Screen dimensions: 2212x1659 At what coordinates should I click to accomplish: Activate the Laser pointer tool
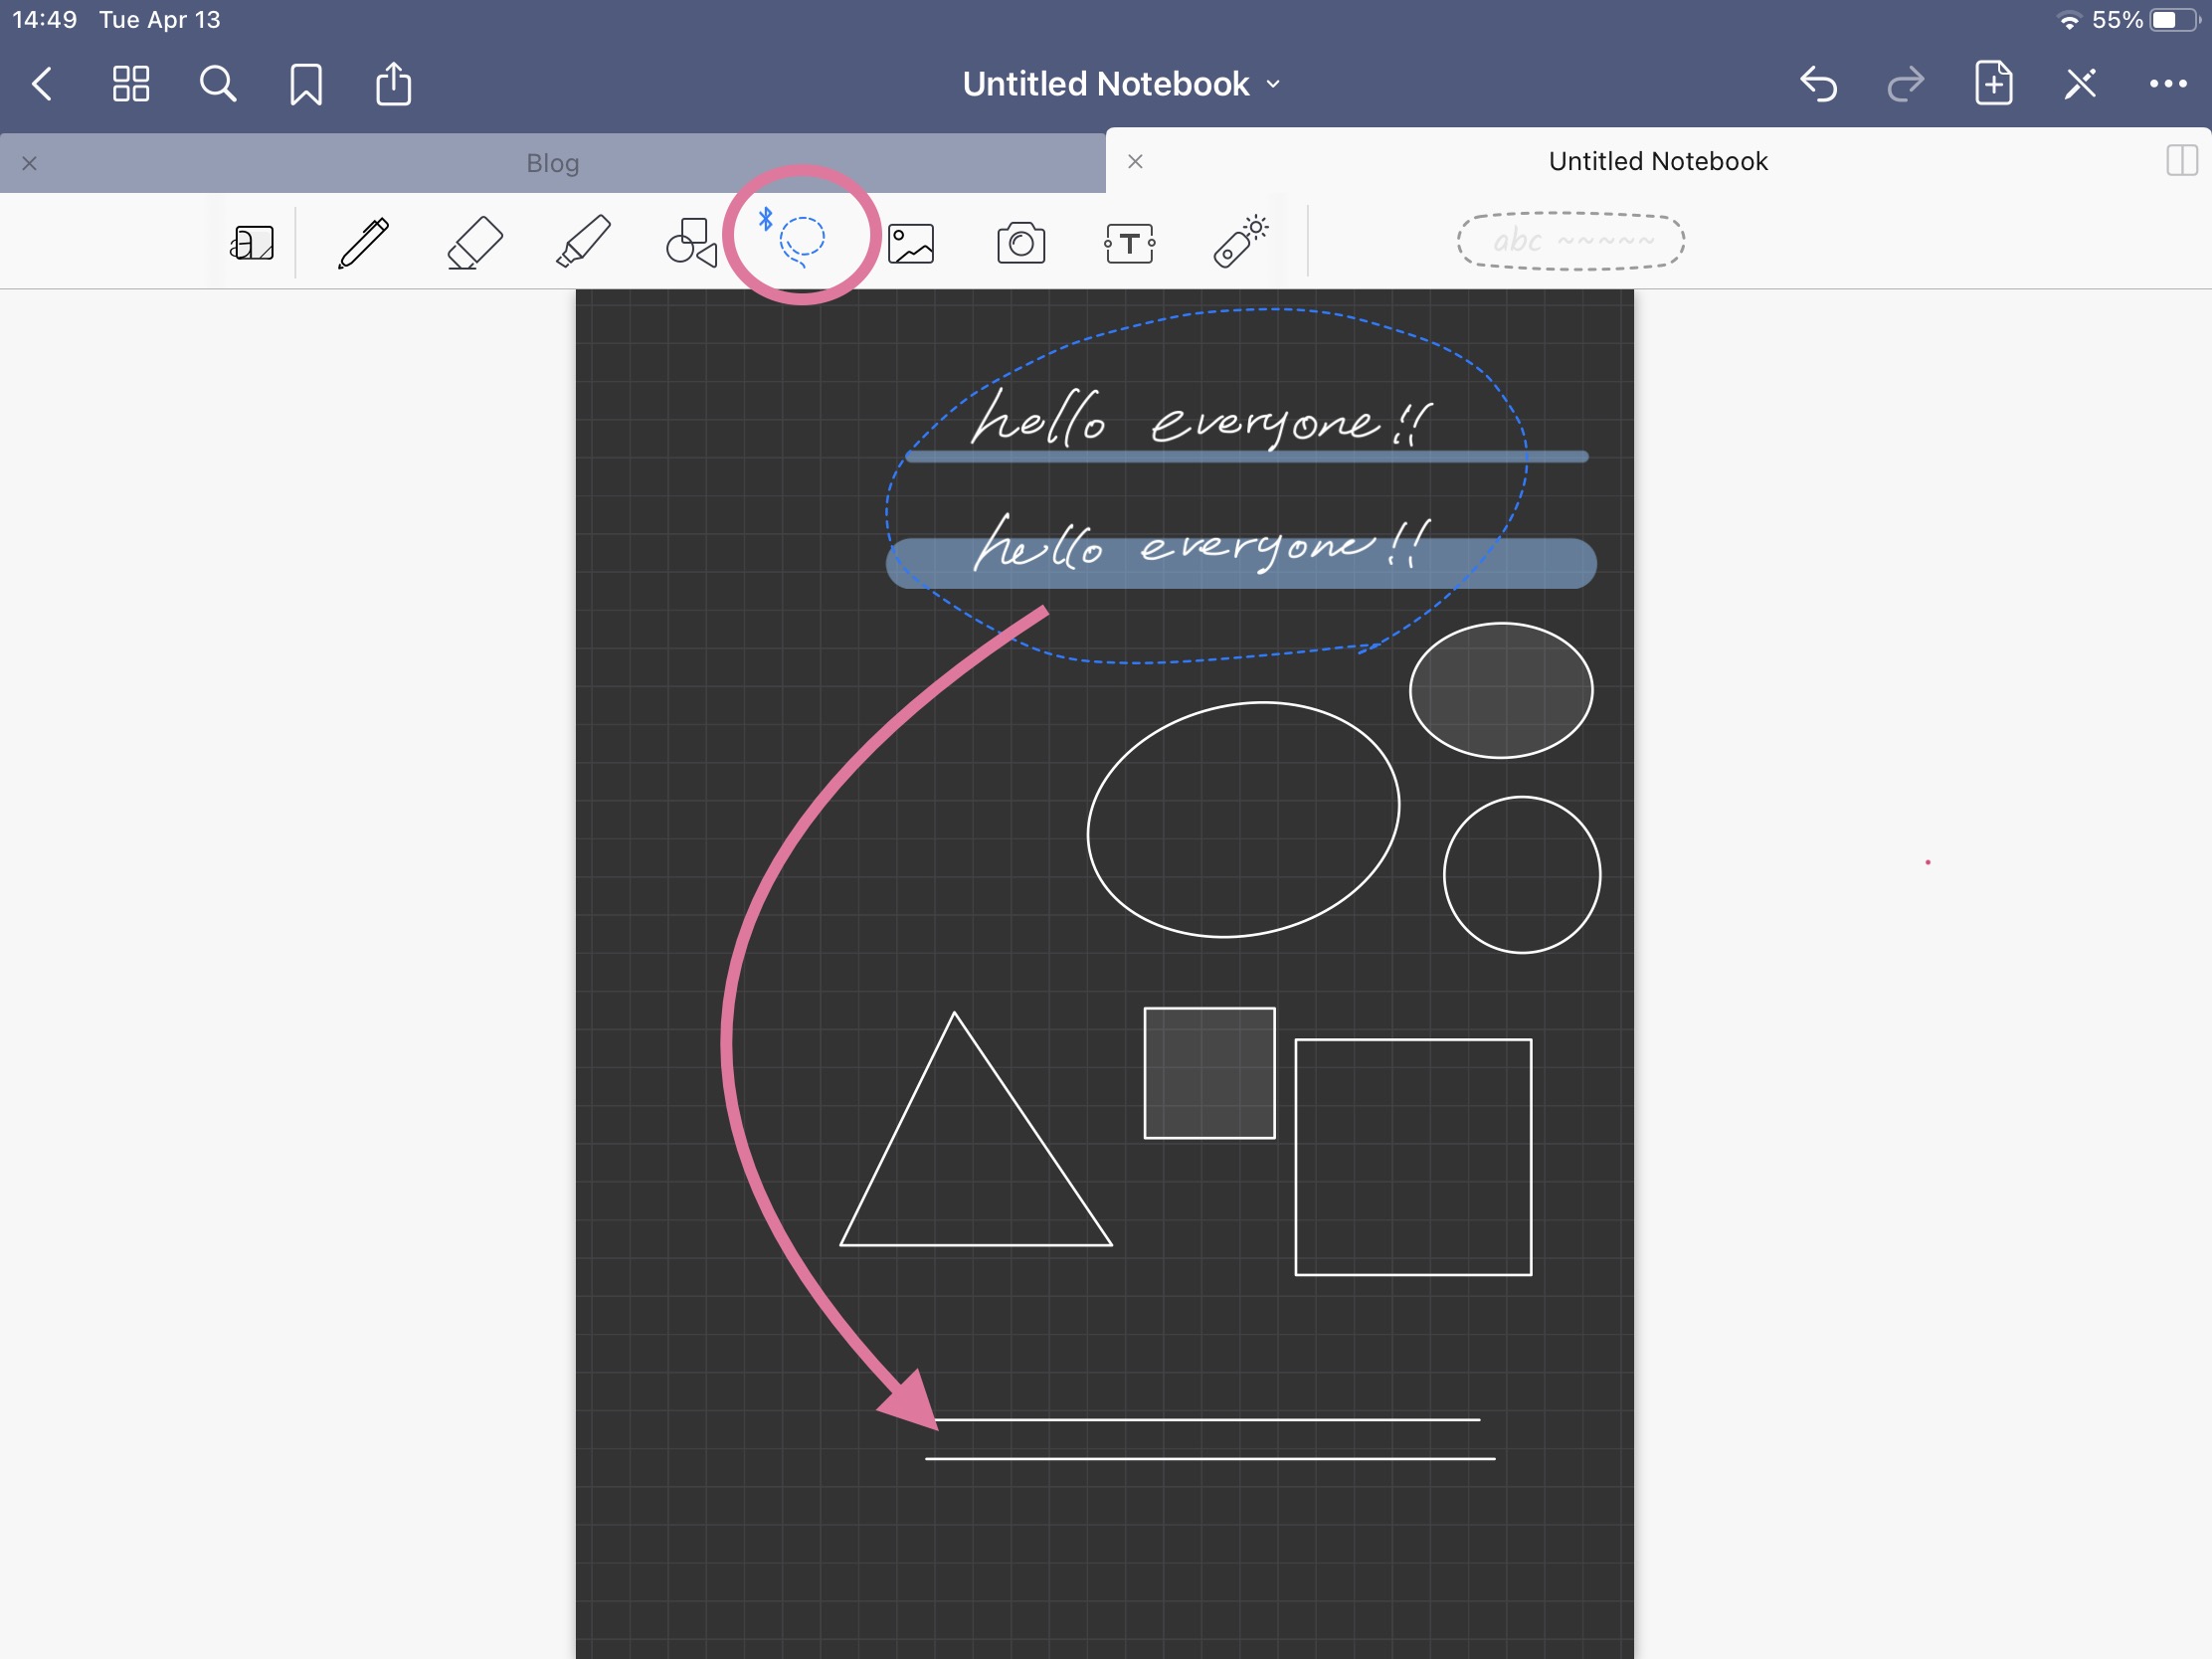click(x=1240, y=243)
